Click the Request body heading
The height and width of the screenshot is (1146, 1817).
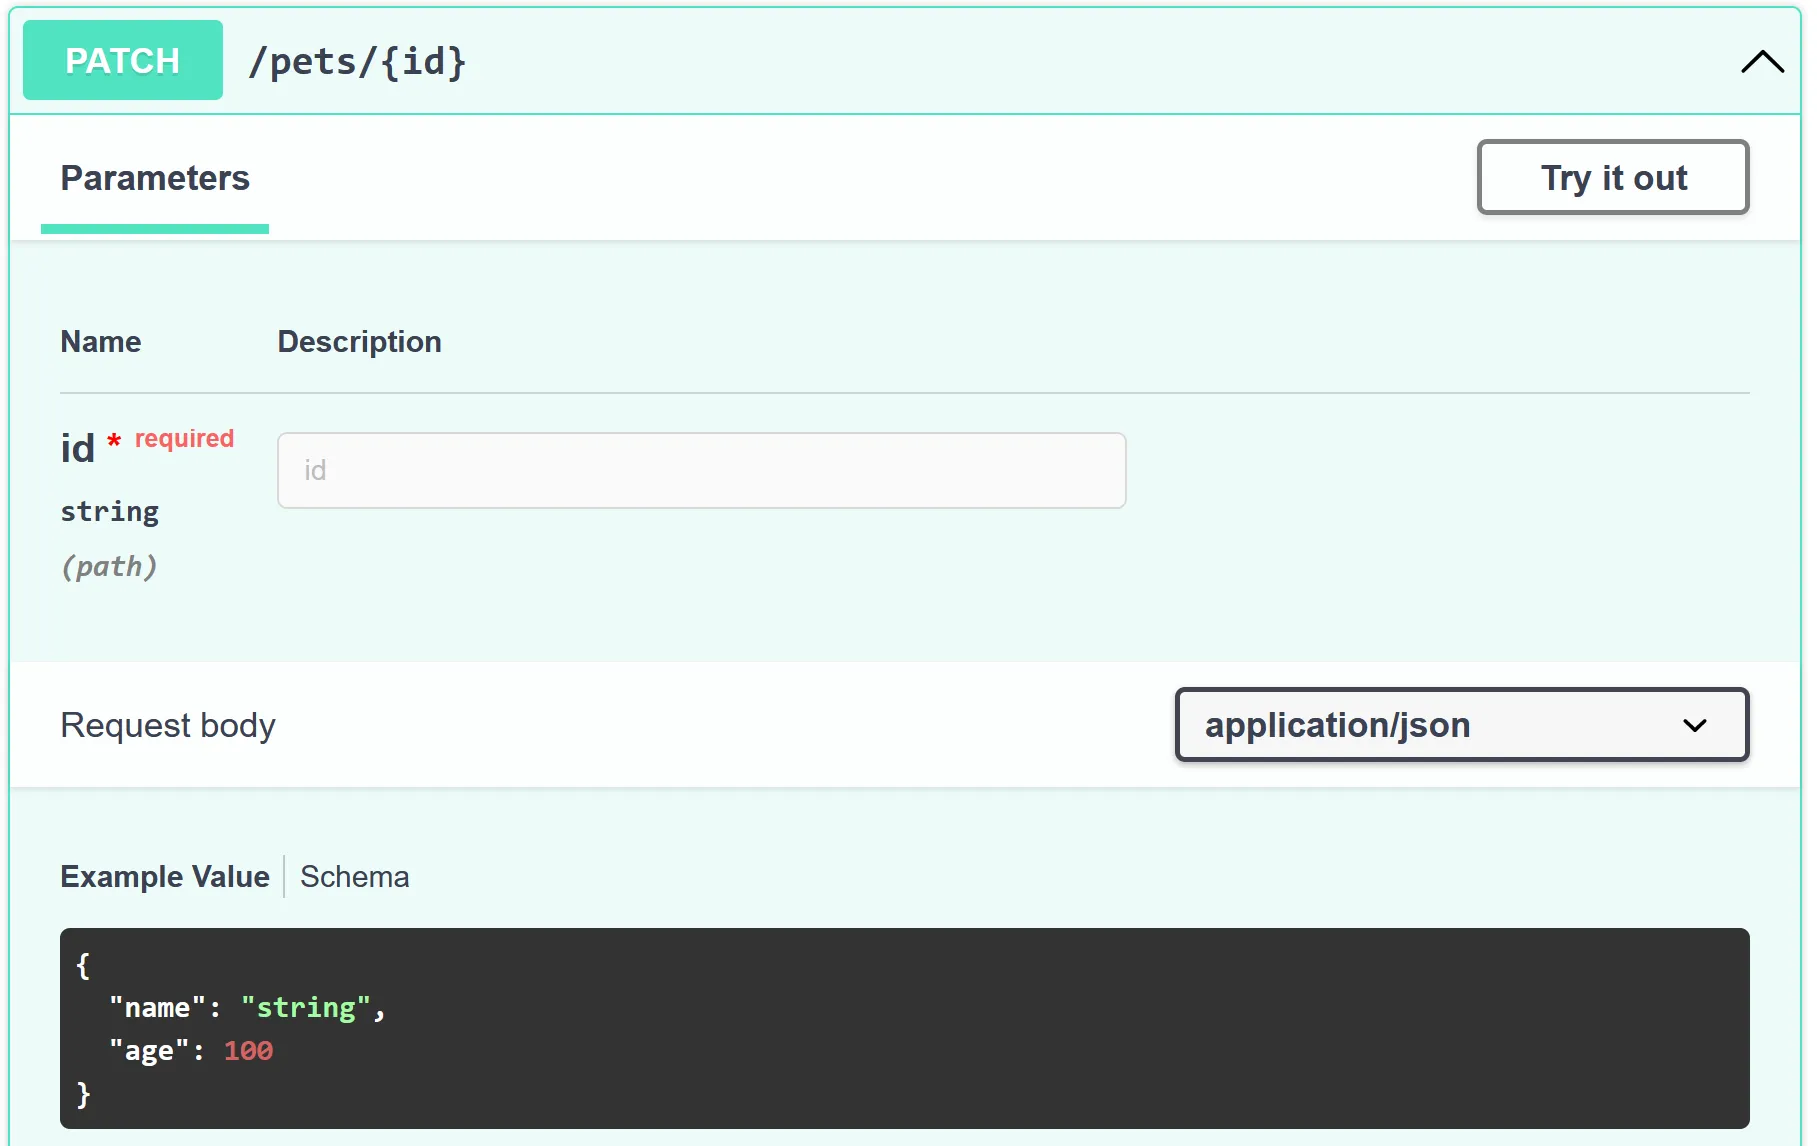pos(168,725)
